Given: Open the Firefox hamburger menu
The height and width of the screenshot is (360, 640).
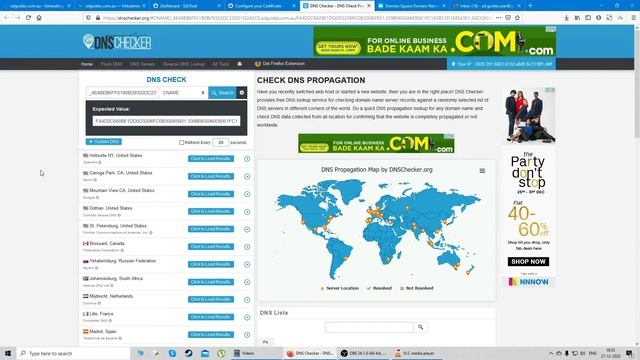Looking at the screenshot, I should point(633,18).
